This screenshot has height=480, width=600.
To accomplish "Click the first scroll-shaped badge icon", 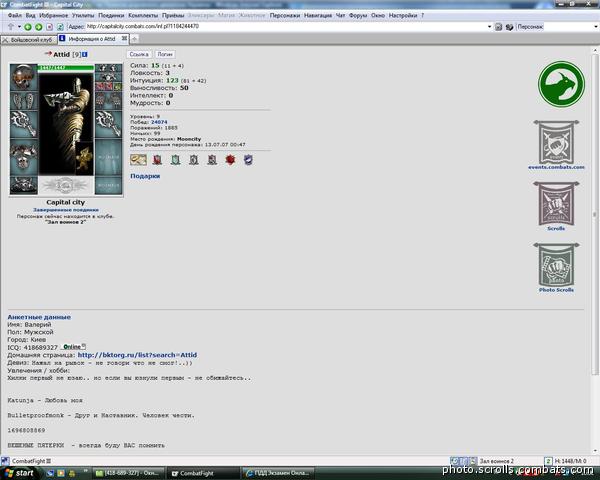I will click(138, 160).
